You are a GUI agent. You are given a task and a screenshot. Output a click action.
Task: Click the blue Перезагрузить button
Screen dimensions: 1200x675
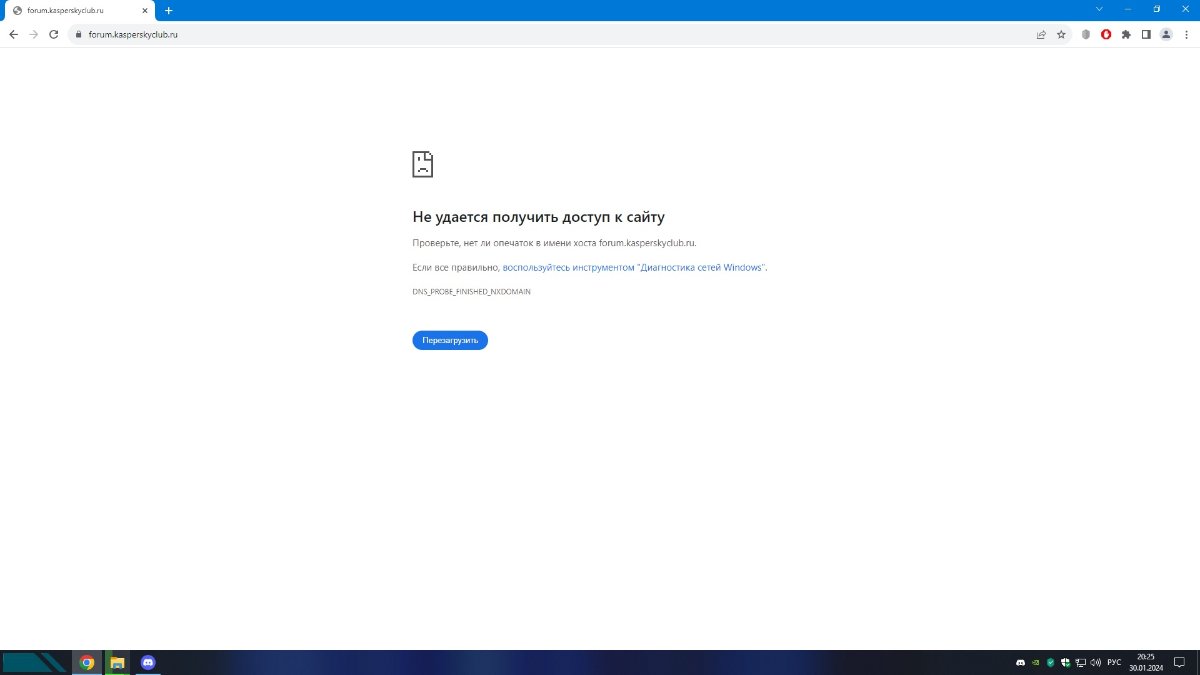point(450,340)
